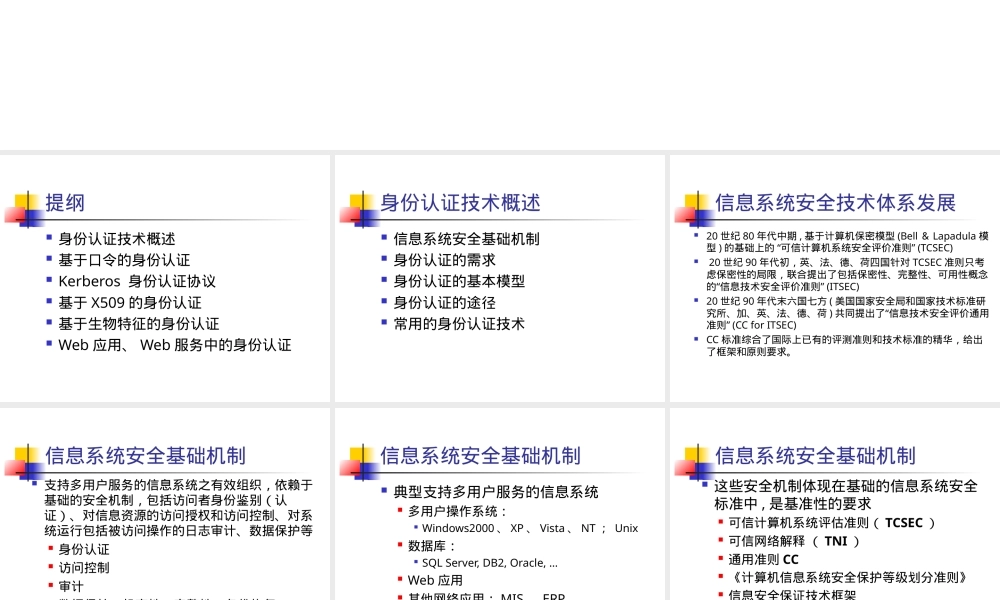Select the Kerberos 身份认证协议 bullet

coord(137,281)
